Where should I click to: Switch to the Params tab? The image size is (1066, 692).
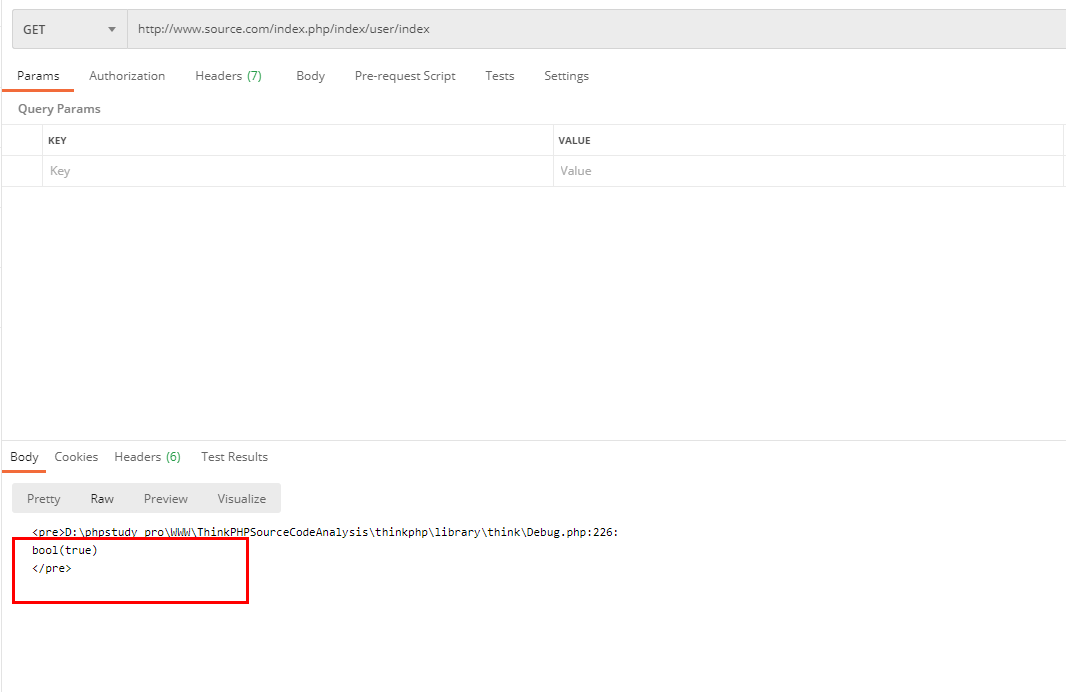[38, 76]
